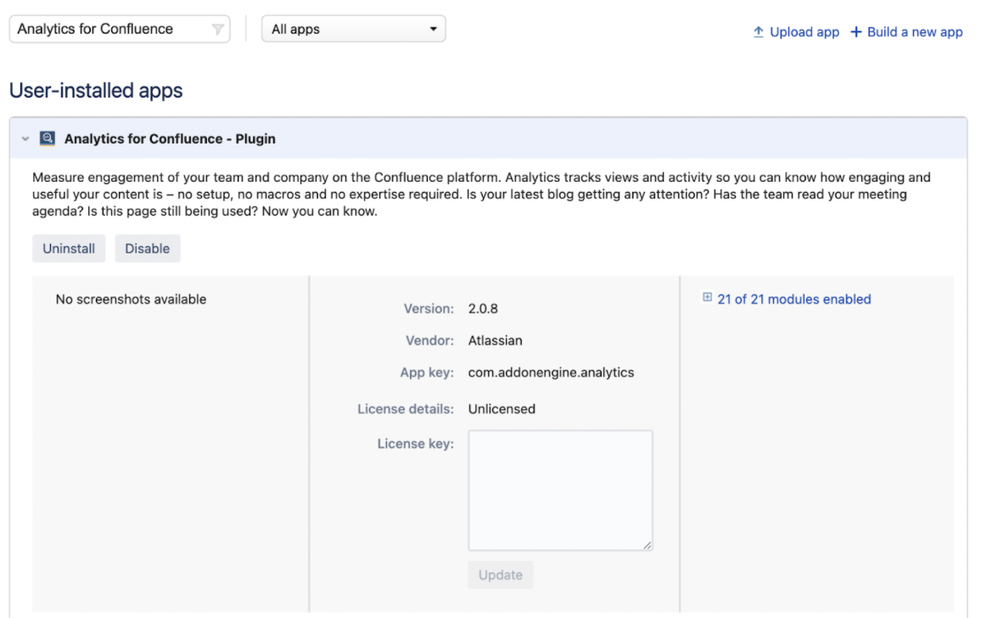Image resolution: width=998 pixels, height=618 pixels.
Task: Click the Version: label
Action: click(428, 309)
